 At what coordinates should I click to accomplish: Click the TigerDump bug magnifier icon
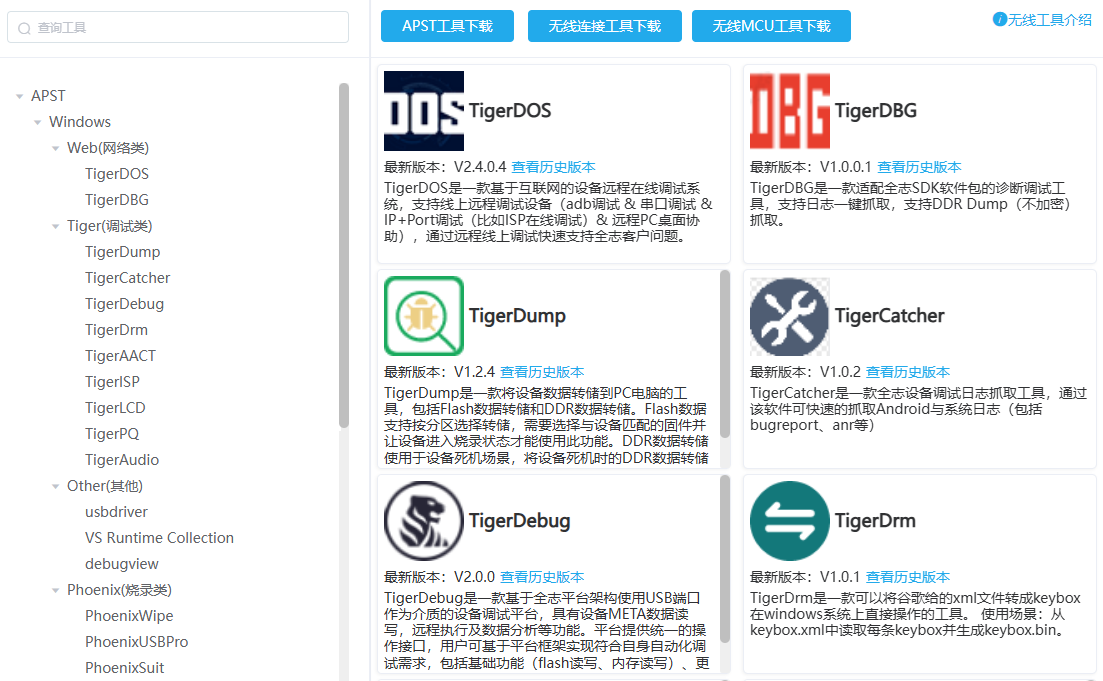pos(424,316)
